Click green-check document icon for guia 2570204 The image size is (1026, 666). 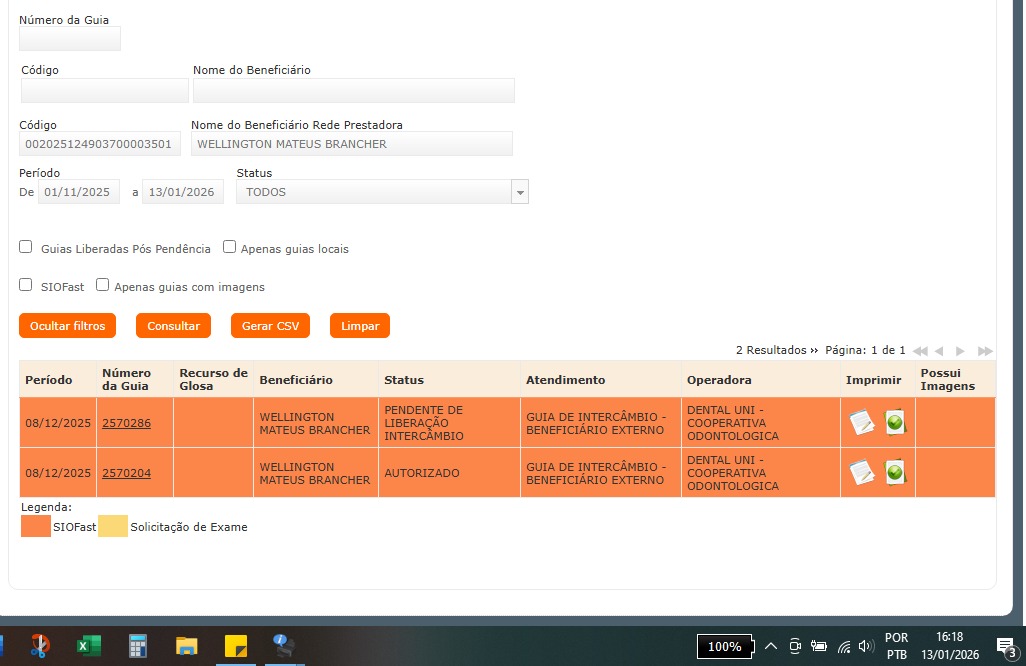coord(895,473)
